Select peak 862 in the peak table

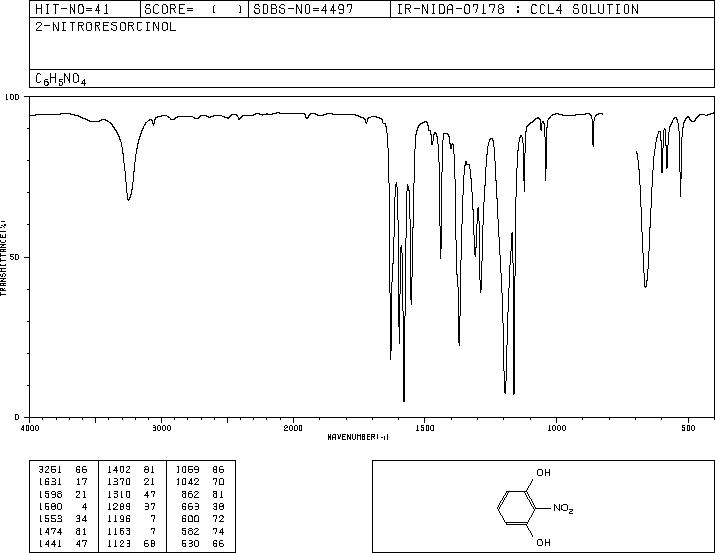tap(190, 494)
